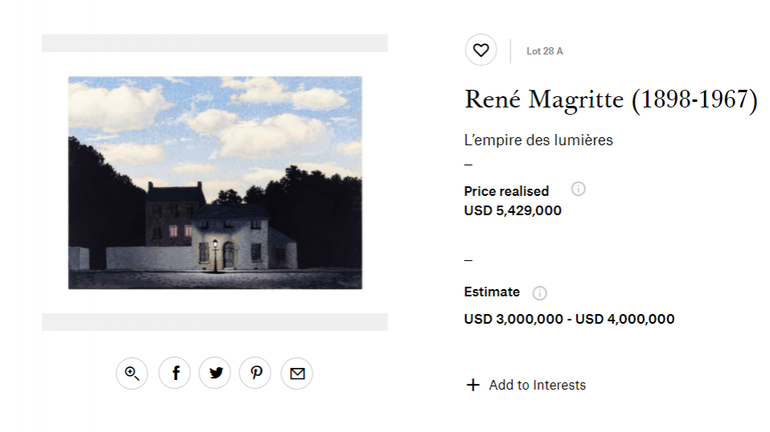Click the Add to Interests link
This screenshot has height=432, width=770.
537,385
